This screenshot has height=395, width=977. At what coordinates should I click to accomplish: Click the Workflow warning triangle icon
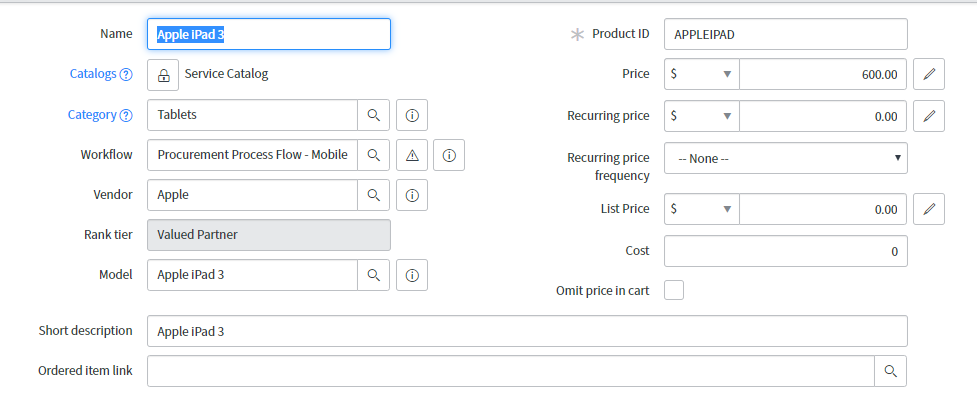412,155
